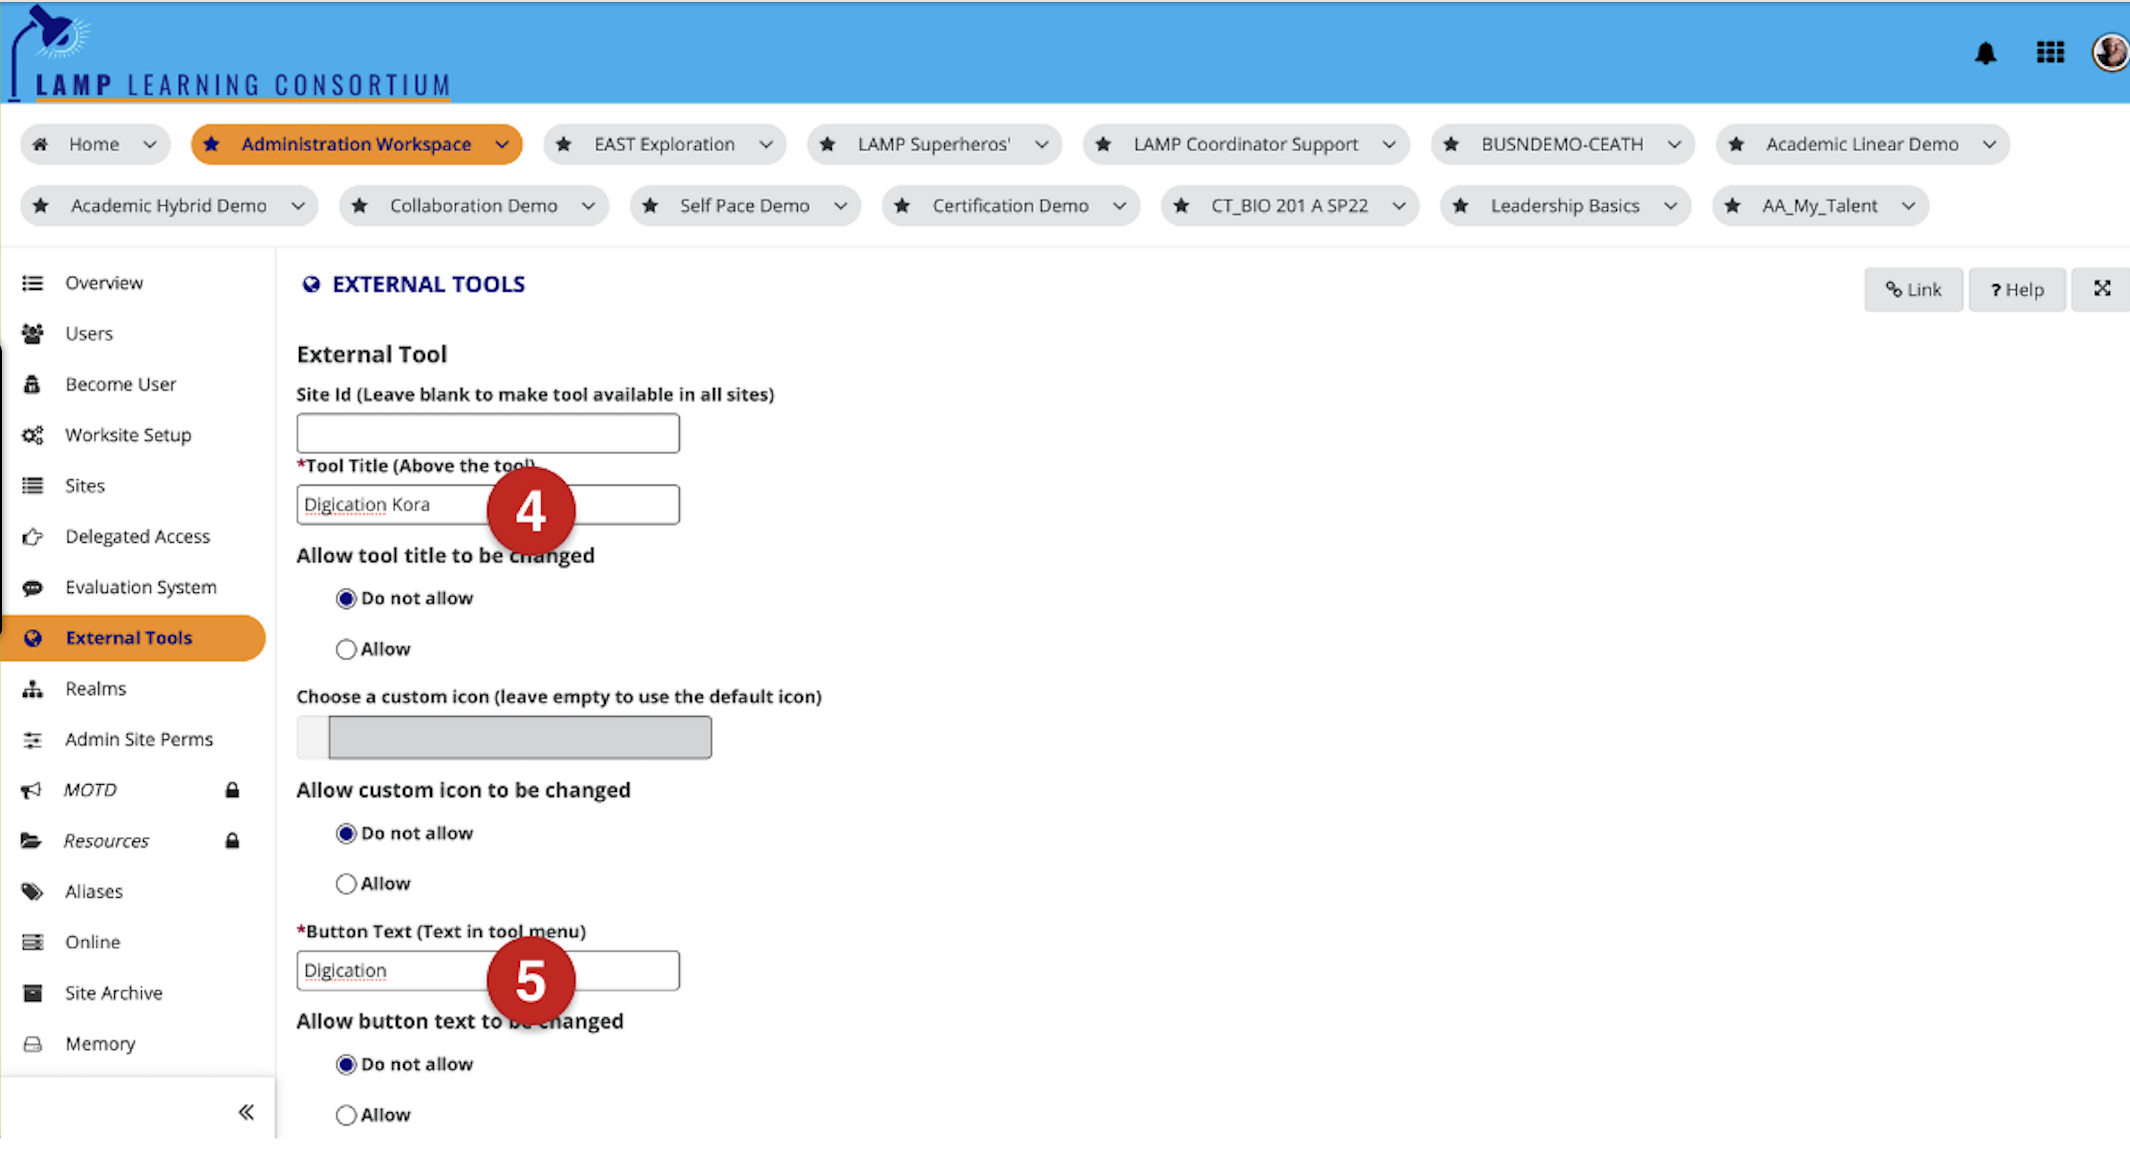This screenshot has height=1164, width=2130.
Task: Open the Self Pace Demo site
Action: point(745,206)
